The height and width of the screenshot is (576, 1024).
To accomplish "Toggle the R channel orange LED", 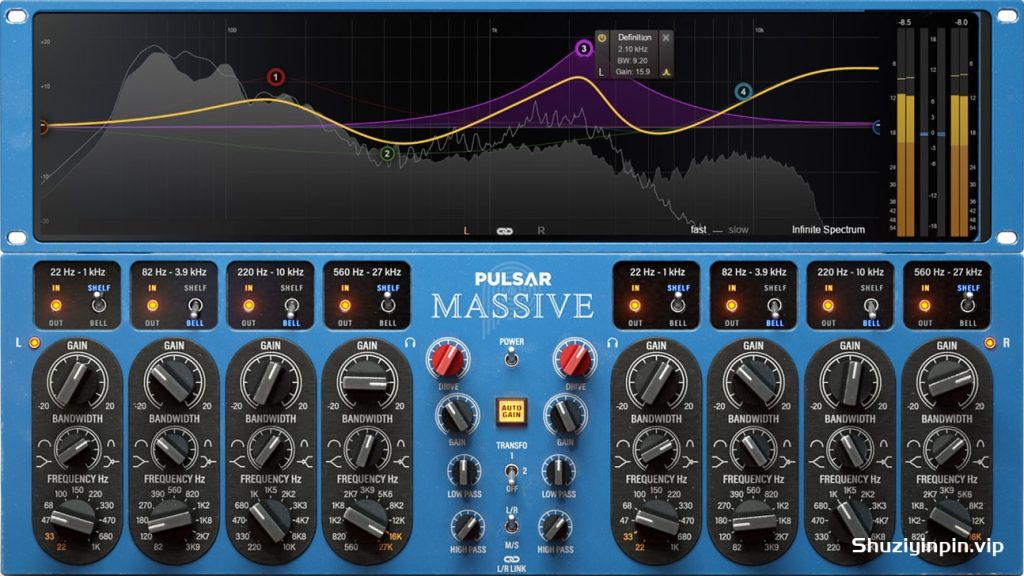I will point(990,343).
